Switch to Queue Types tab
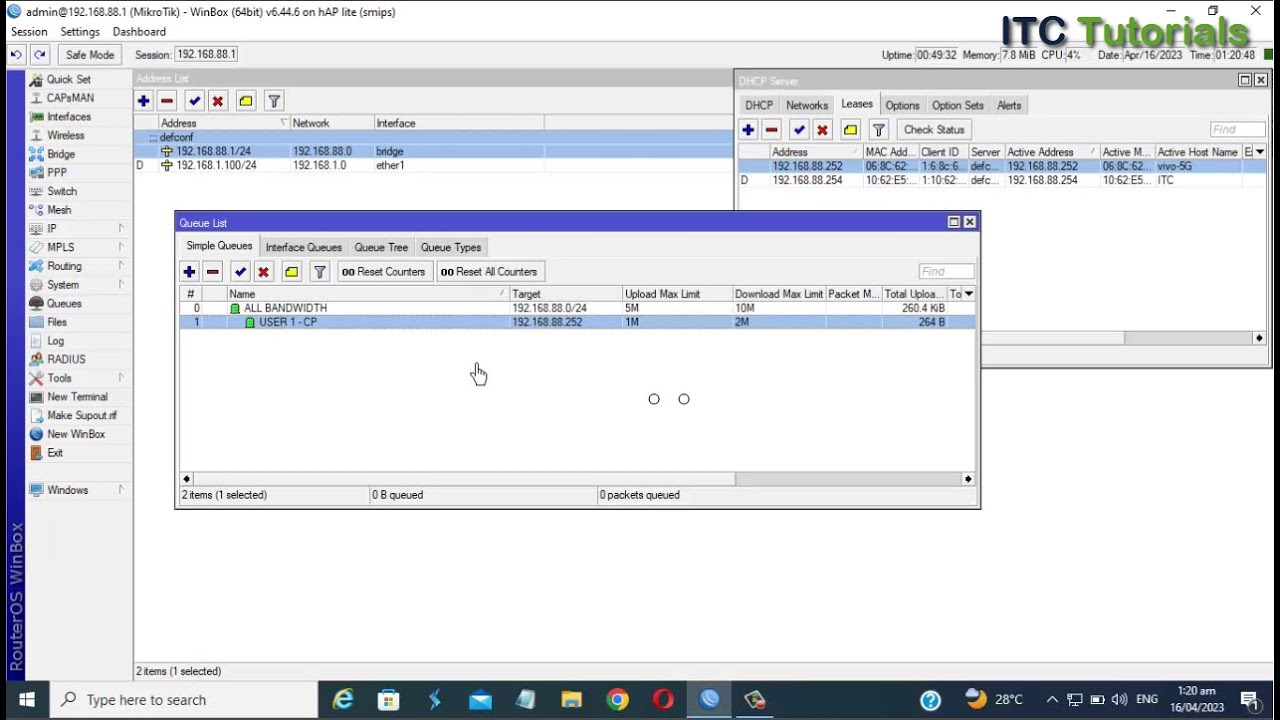1280x720 pixels. 451,247
